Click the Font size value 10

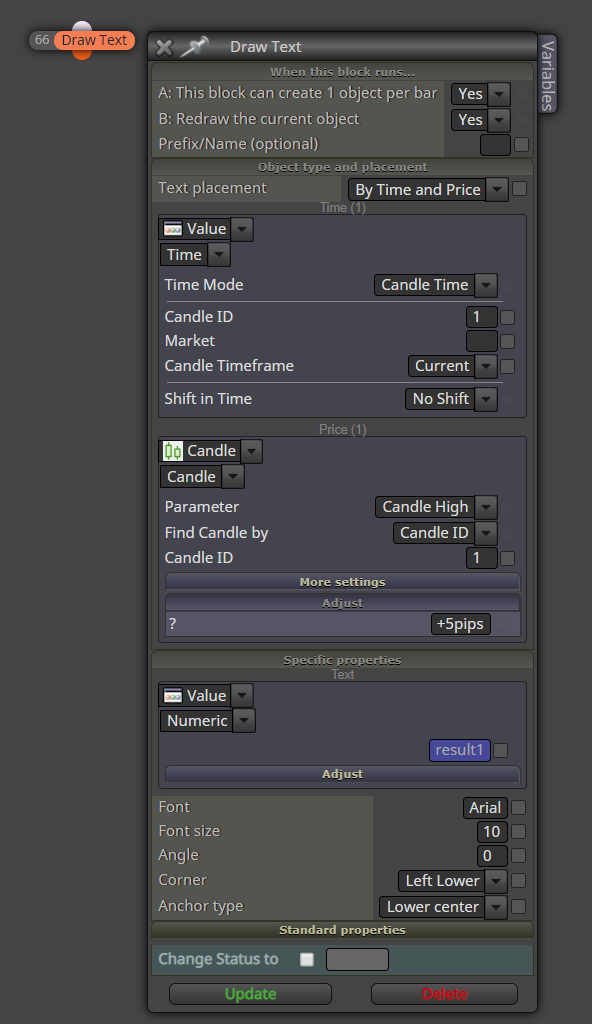pyautogui.click(x=492, y=832)
